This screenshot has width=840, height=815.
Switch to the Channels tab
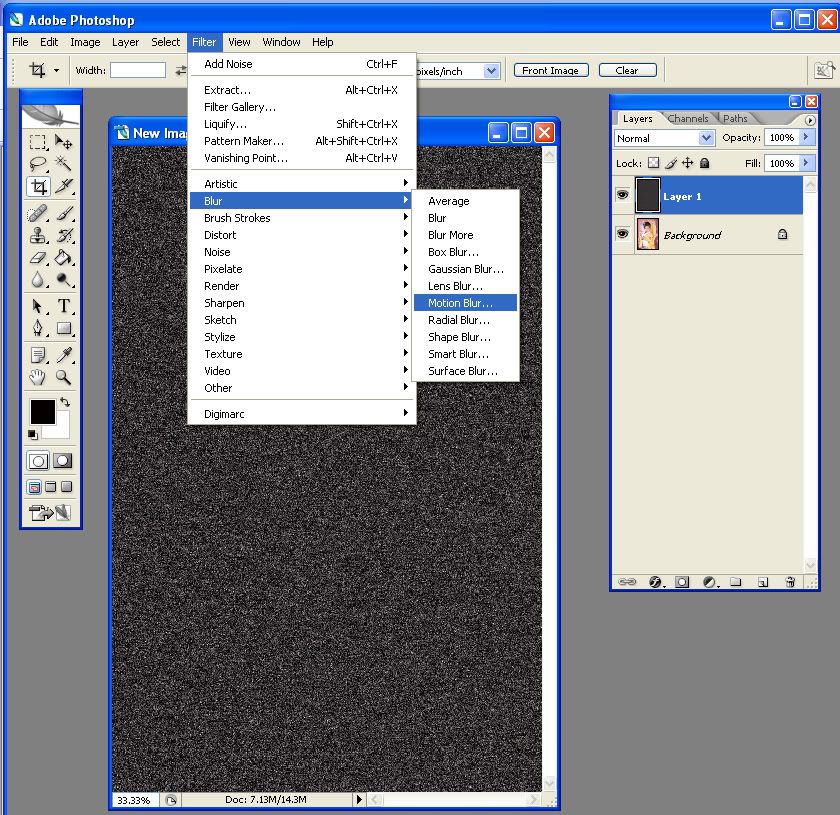tap(688, 118)
